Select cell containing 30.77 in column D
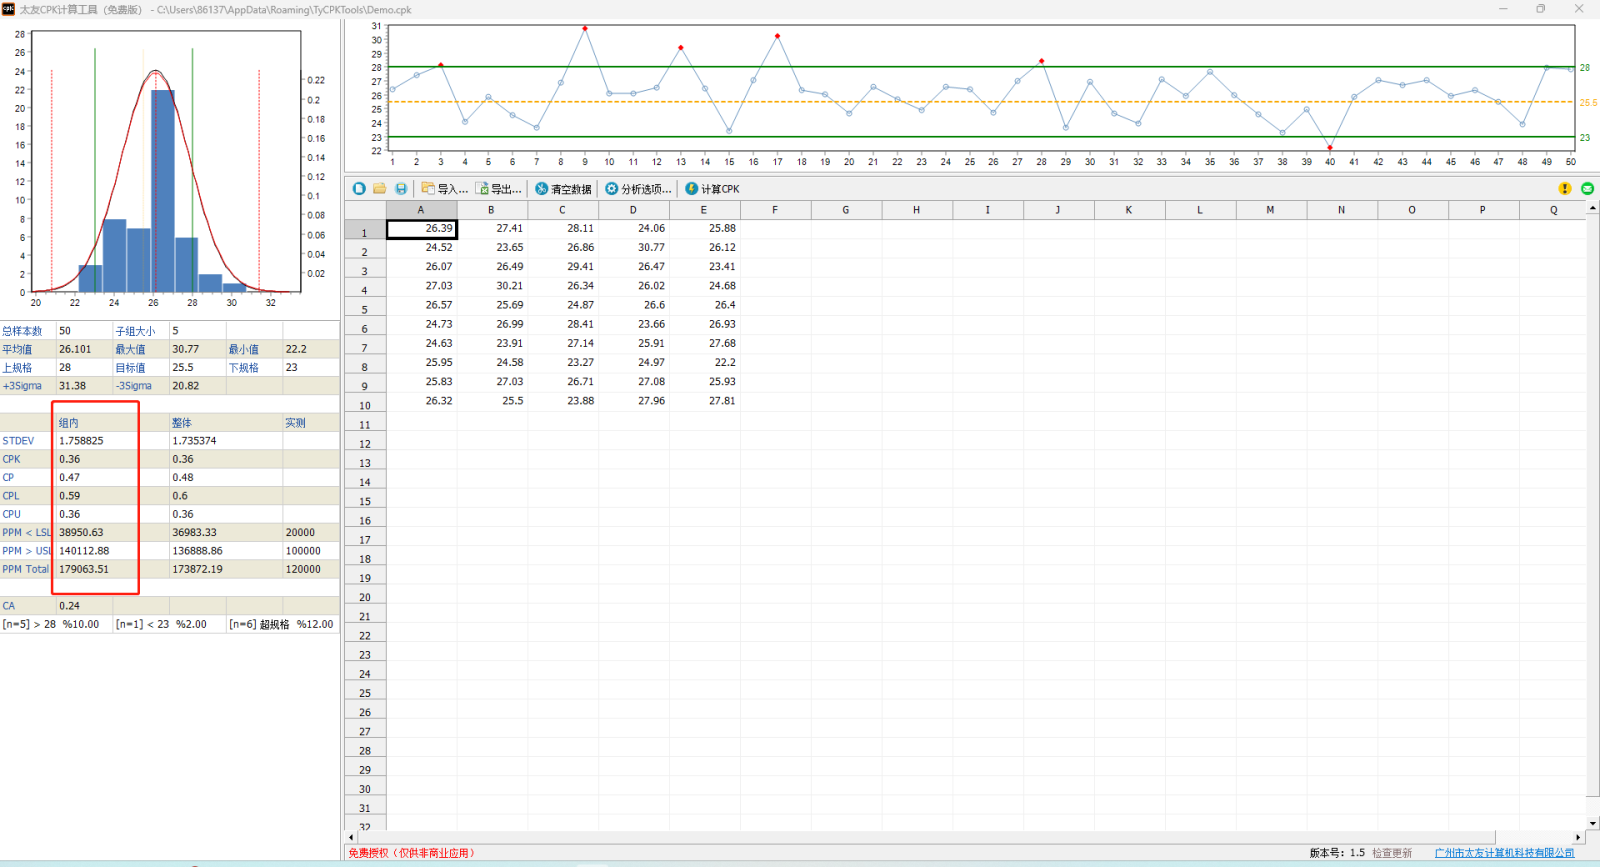The width and height of the screenshot is (1600, 867). point(634,247)
